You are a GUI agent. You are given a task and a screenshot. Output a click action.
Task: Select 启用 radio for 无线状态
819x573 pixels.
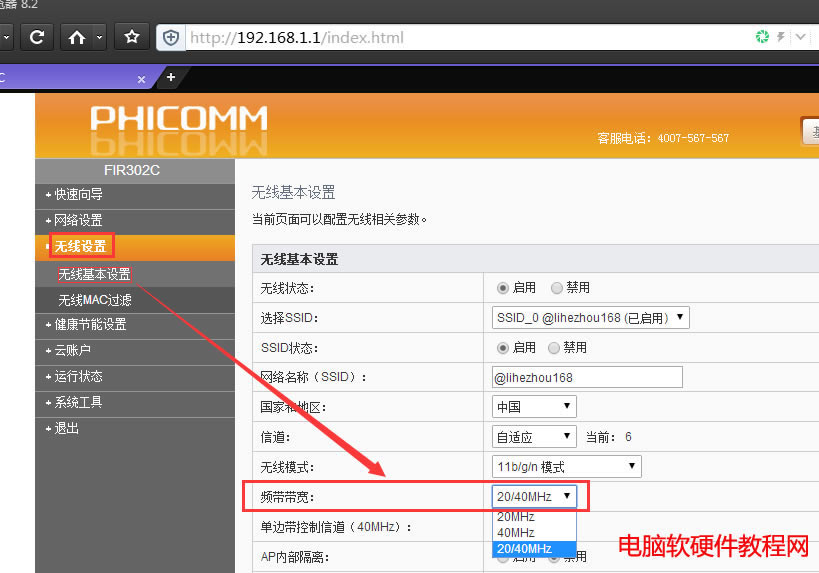coord(503,287)
